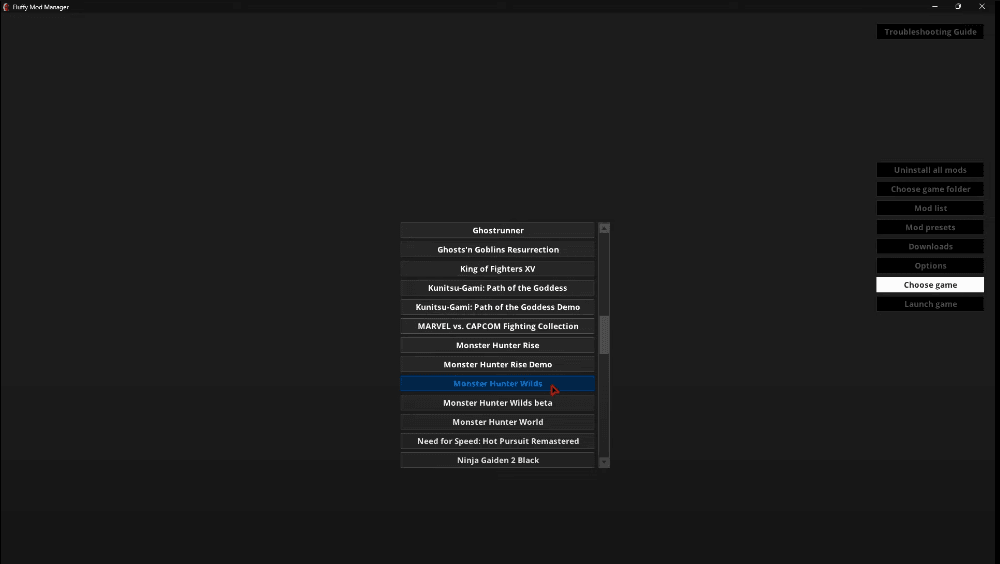Select Monster Hunter Rise

[497, 345]
